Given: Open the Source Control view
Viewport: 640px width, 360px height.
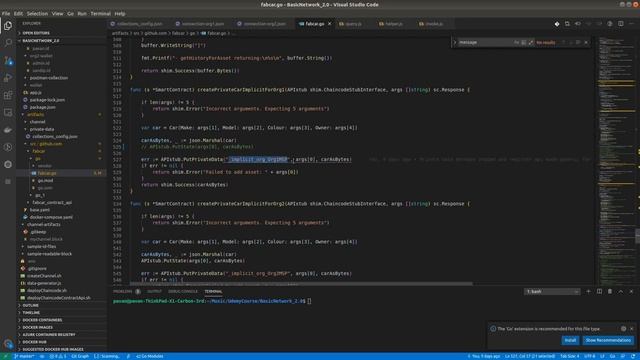Looking at the screenshot, I should 8,61.
